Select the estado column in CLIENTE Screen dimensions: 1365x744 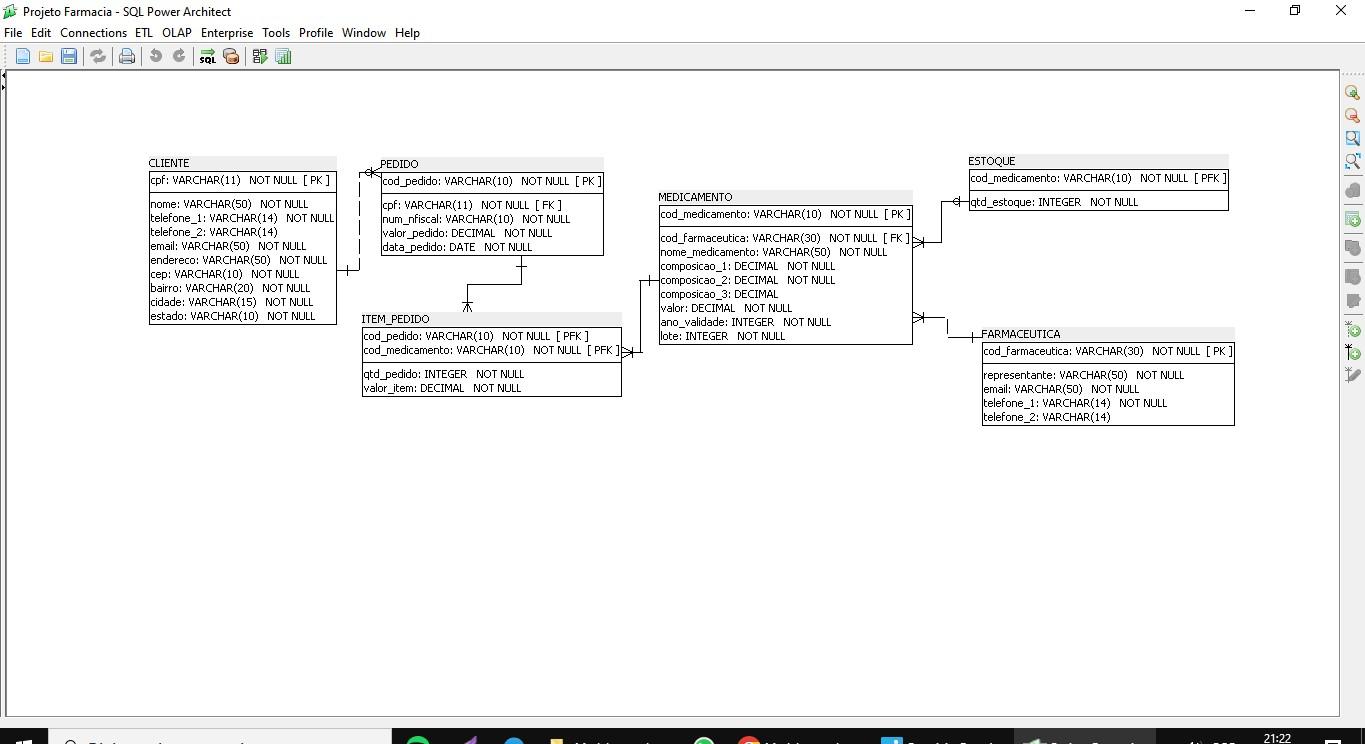point(233,316)
